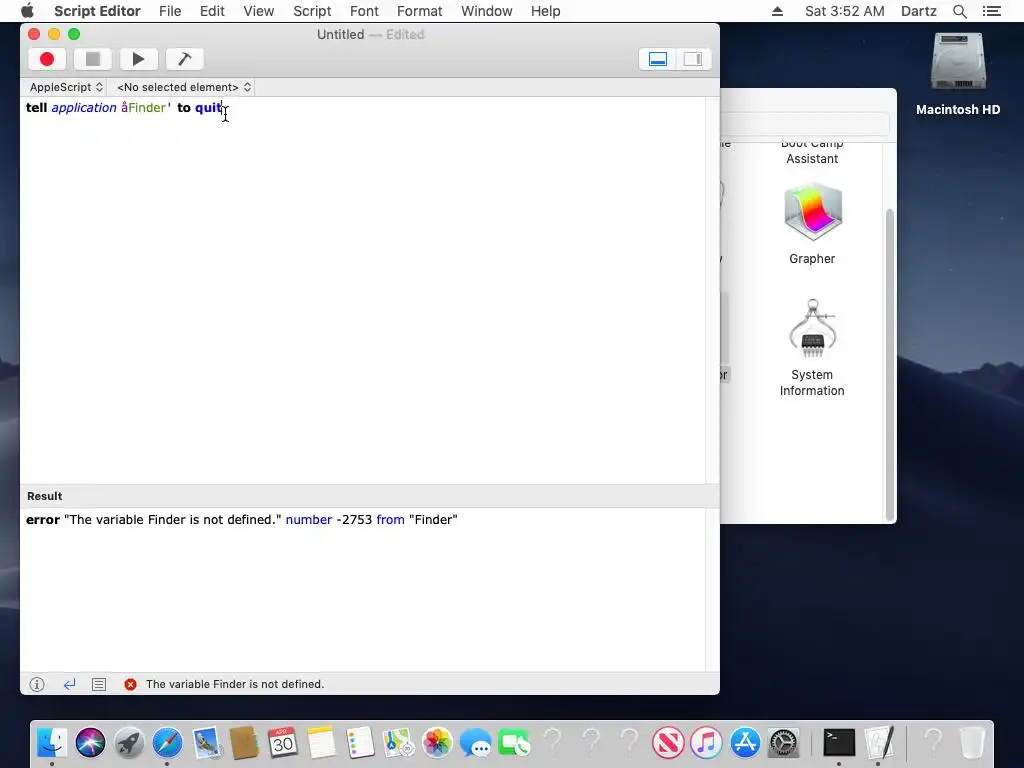Screen dimensions: 1024x768
Task: Click the Finder window vertical scrollbar
Action: [x=889, y=364]
